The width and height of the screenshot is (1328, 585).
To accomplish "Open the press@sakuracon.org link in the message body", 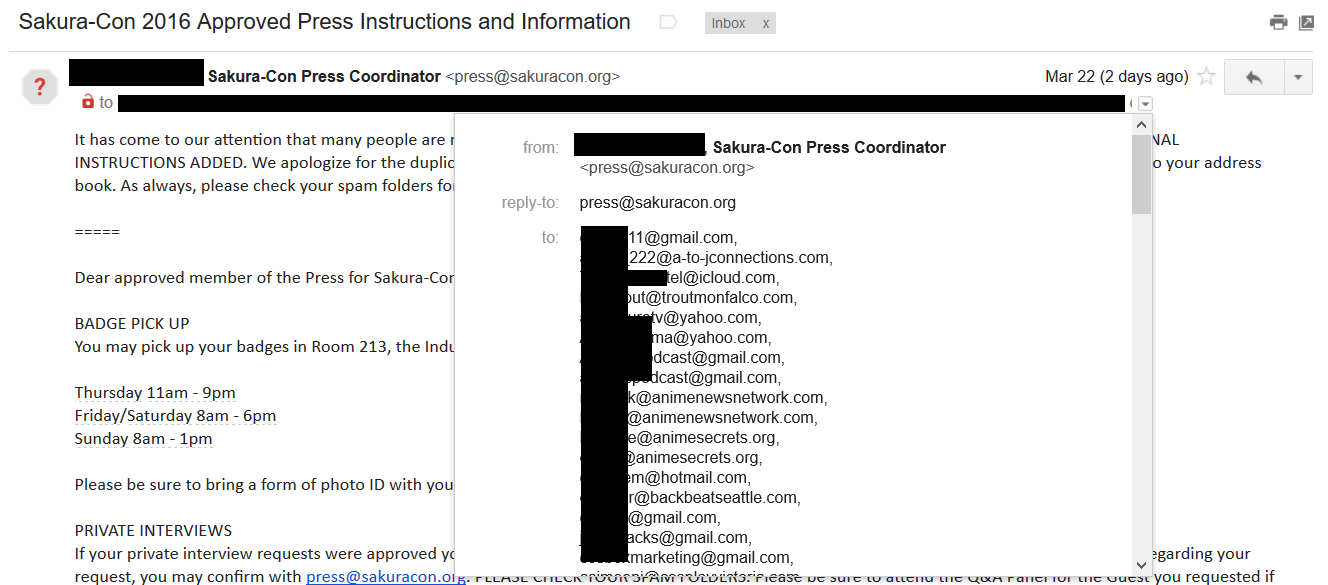I will 386,576.
